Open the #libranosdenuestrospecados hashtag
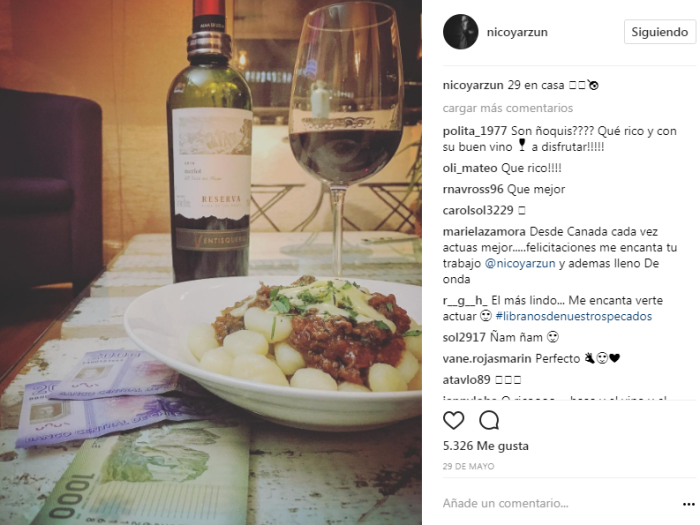Image resolution: width=700 pixels, height=525 pixels. click(574, 317)
